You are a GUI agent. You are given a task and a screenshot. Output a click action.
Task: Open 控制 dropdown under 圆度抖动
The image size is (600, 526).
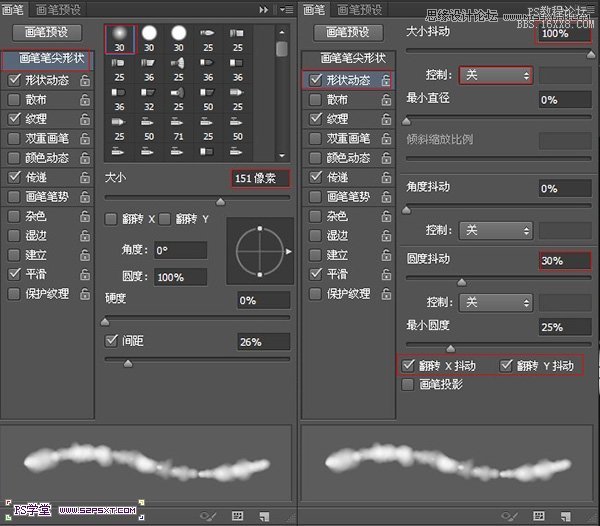pos(496,303)
